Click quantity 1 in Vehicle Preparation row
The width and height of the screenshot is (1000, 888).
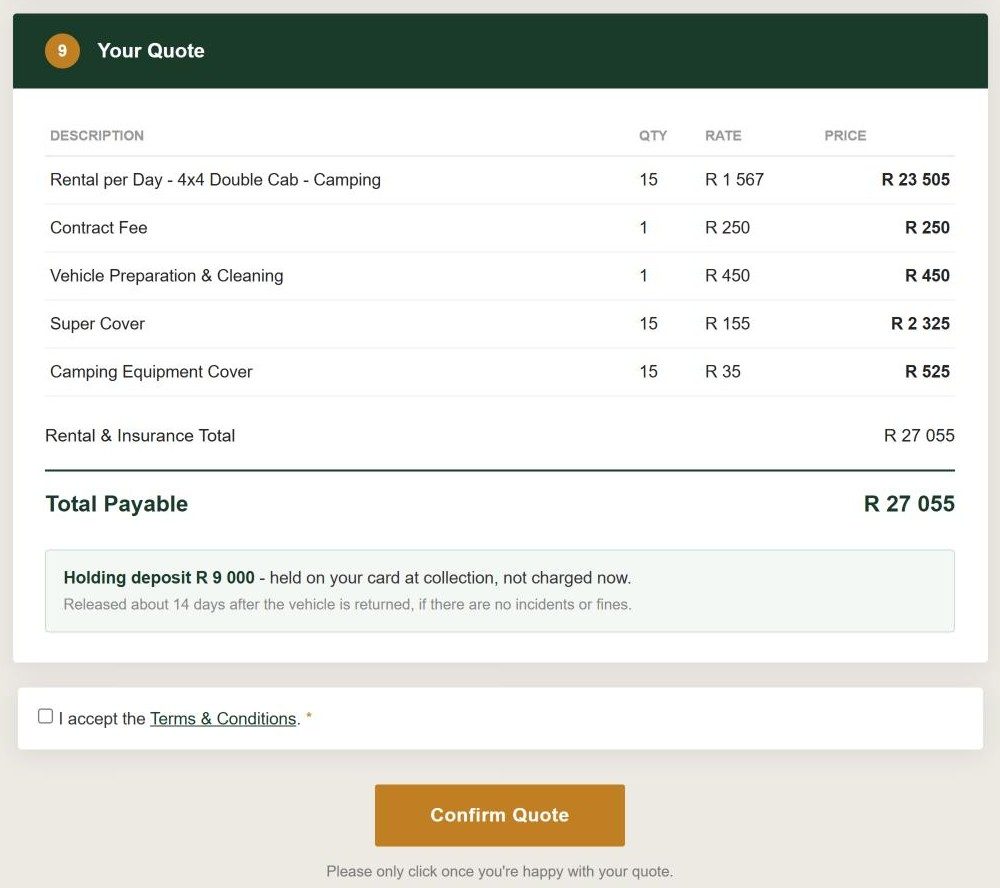643,276
